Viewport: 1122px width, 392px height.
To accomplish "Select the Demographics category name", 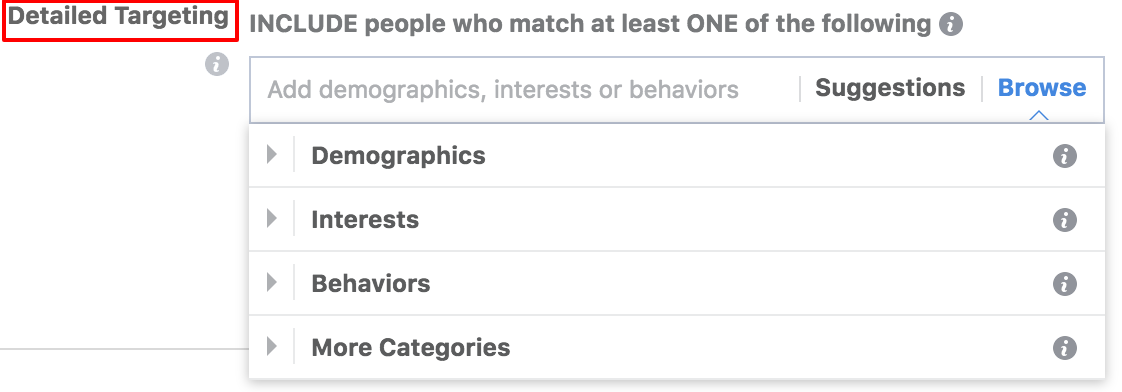I will (x=399, y=155).
